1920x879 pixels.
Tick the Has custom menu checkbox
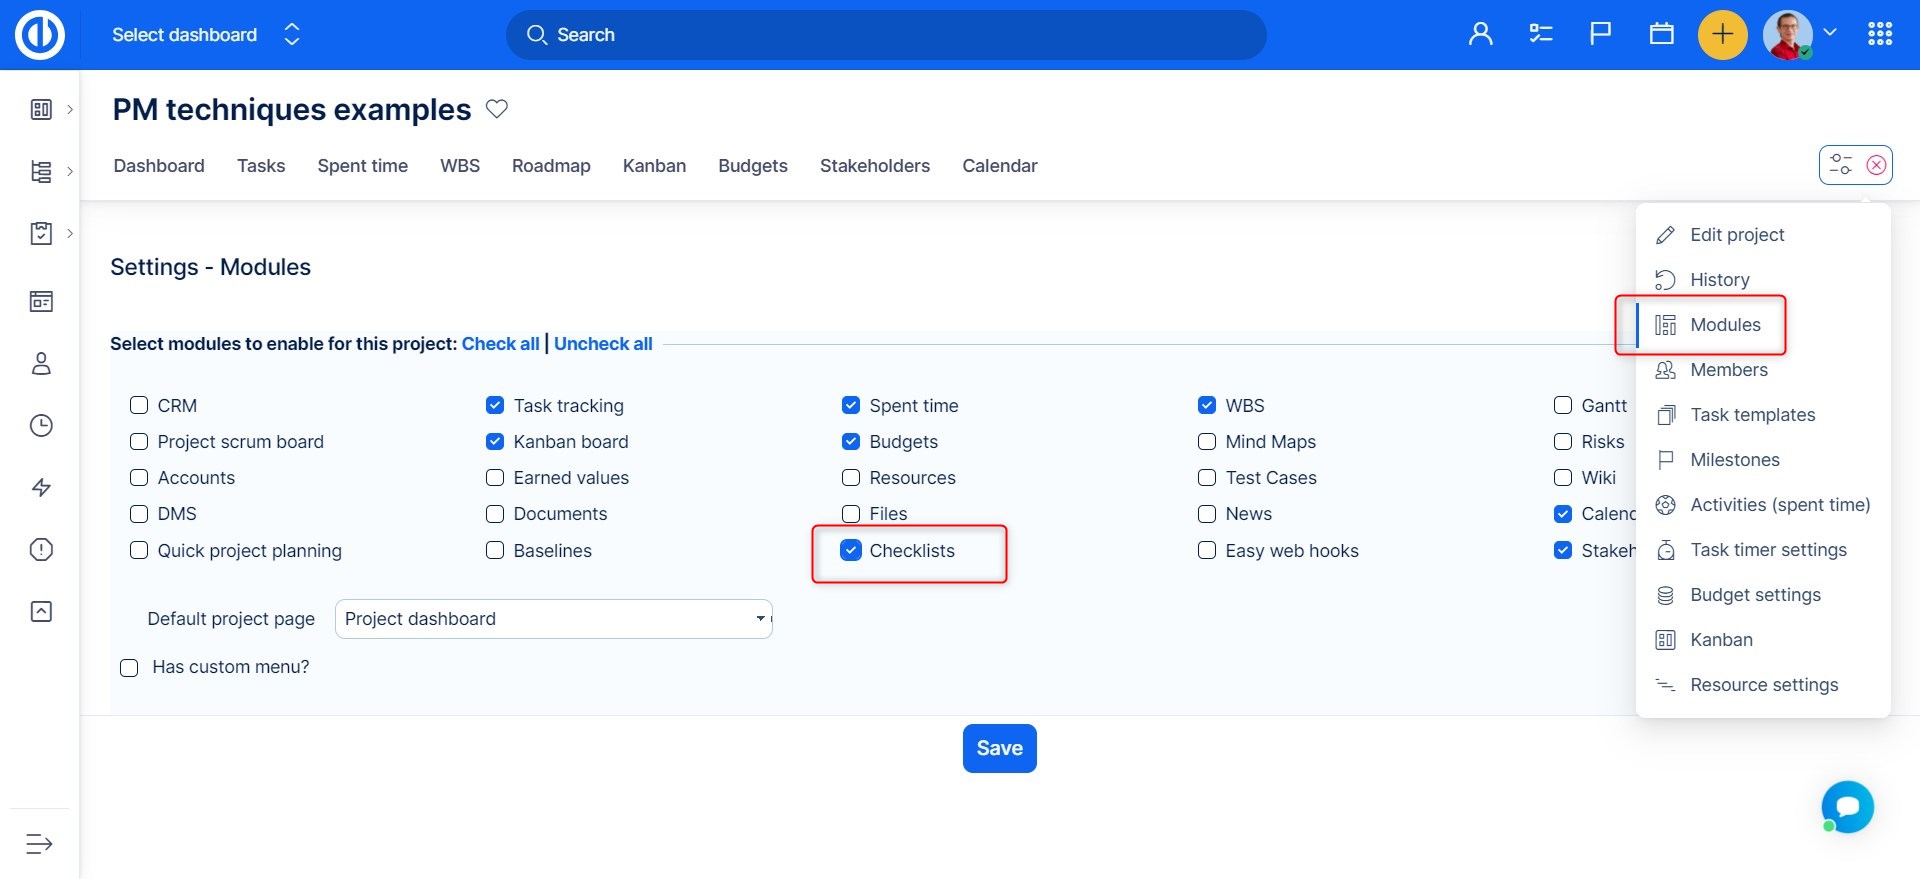click(x=129, y=668)
